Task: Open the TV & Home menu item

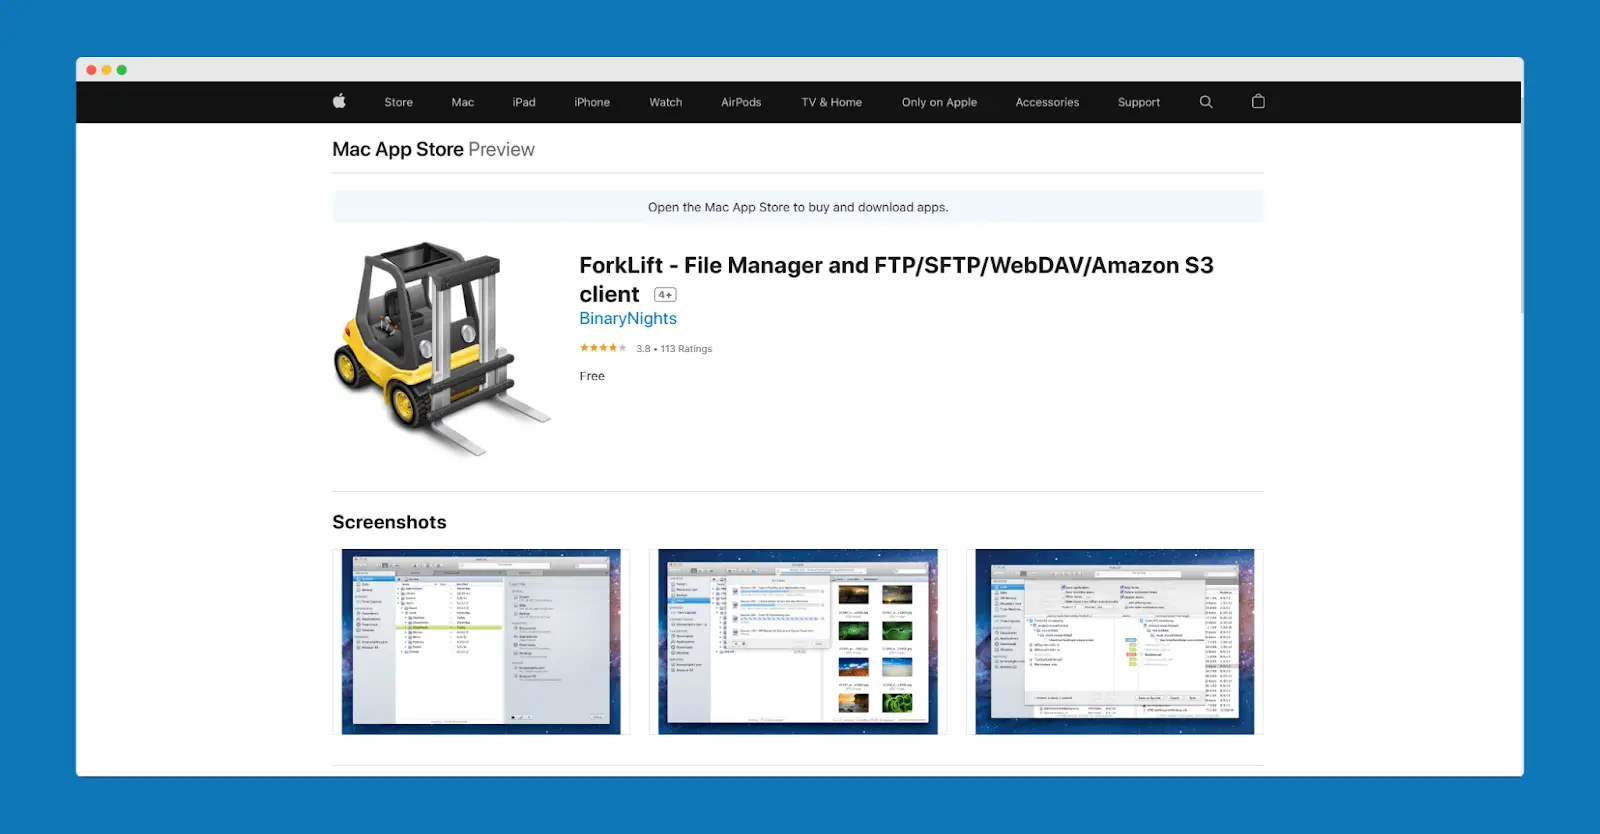Action: 831,102
